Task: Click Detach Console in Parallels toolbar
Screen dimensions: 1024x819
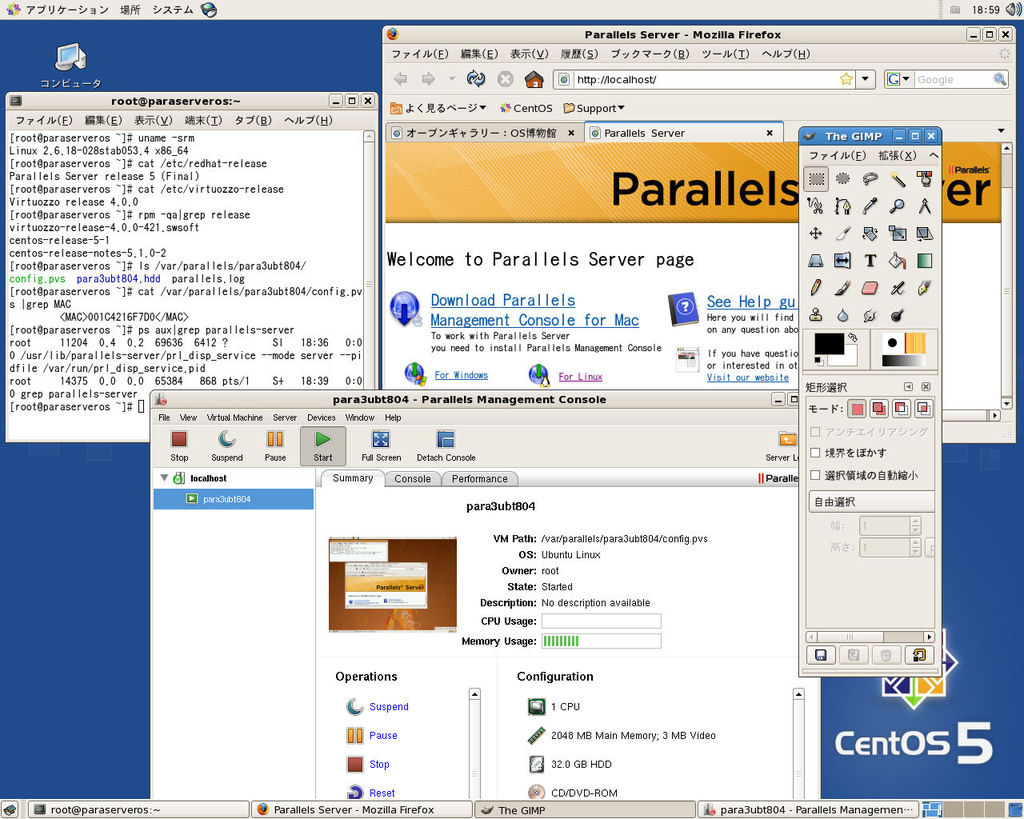Action: click(x=446, y=446)
